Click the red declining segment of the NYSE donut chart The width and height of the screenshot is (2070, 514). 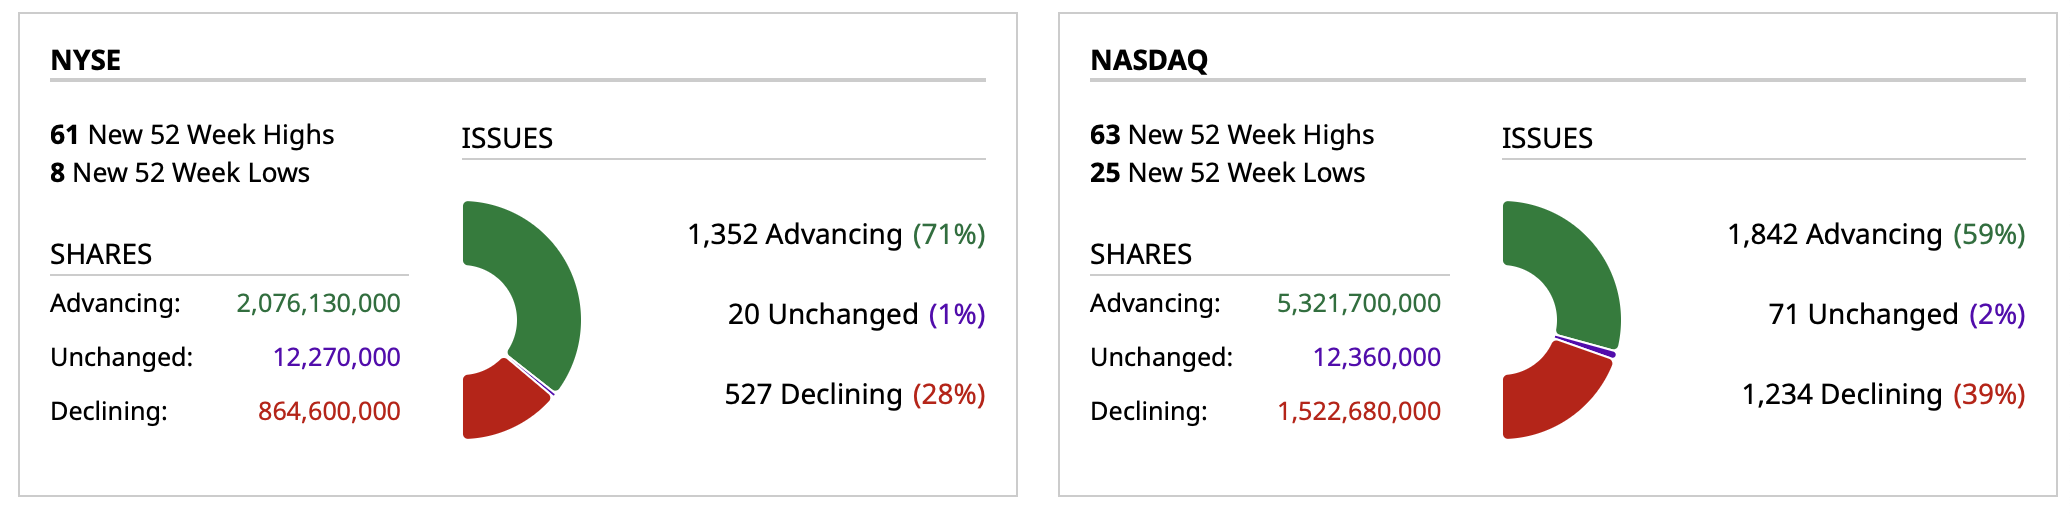498,405
